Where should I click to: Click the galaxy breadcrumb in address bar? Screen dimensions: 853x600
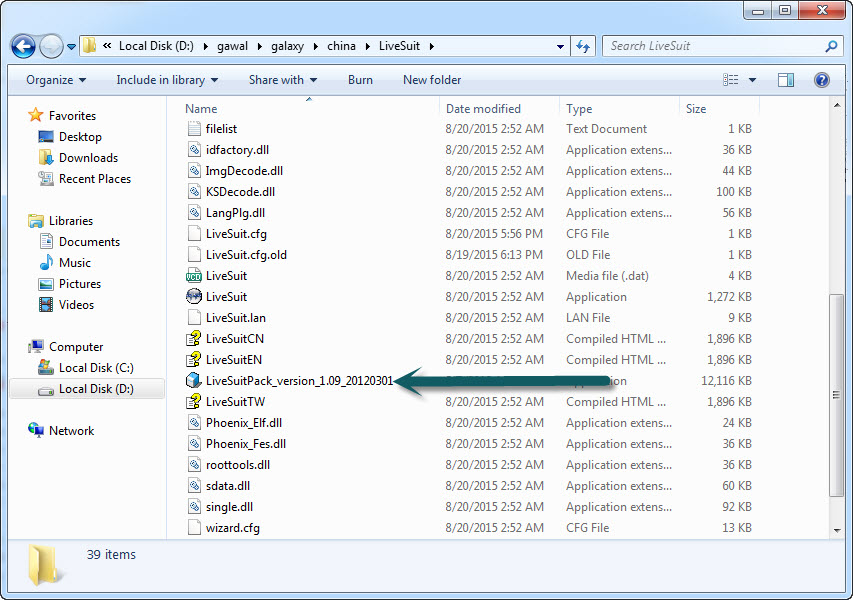coord(288,46)
